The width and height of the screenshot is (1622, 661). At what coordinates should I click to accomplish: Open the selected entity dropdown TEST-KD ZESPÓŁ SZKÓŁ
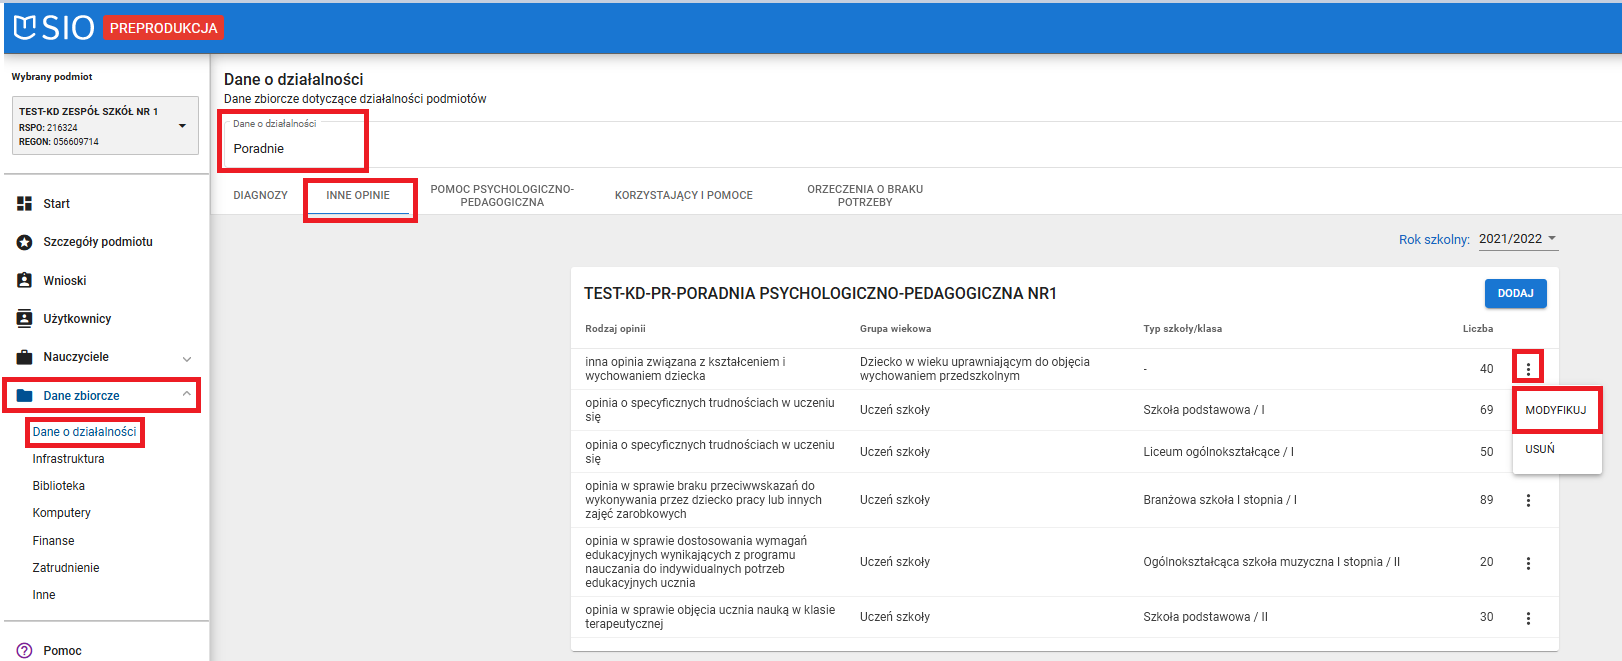click(x=105, y=126)
